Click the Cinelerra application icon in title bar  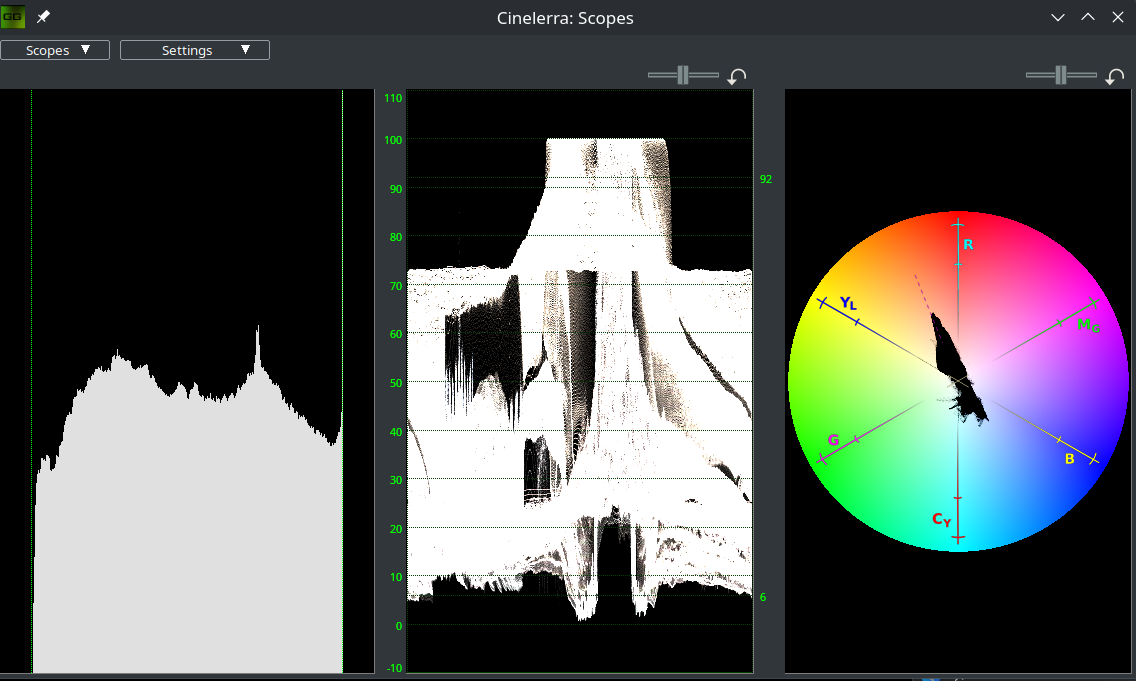point(14,17)
